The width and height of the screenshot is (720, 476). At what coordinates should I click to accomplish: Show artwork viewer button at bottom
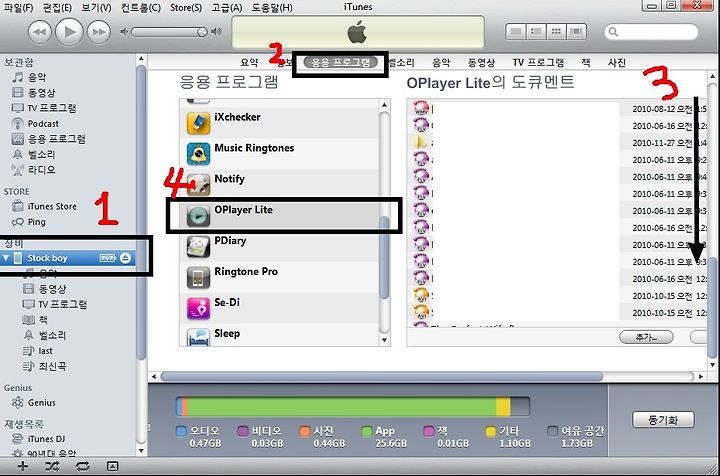coord(112,467)
